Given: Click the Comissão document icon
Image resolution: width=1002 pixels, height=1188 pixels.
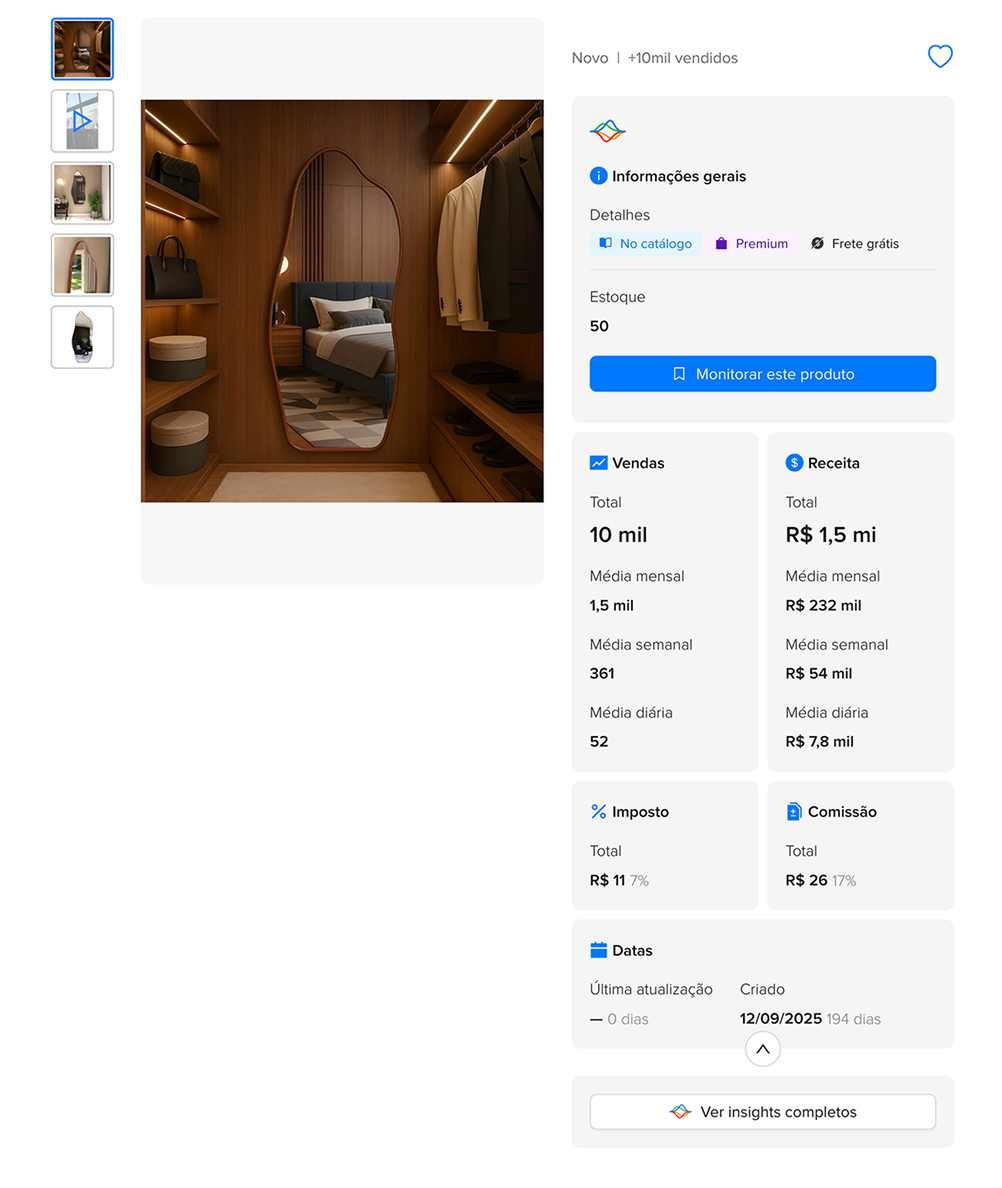Looking at the screenshot, I should (795, 812).
